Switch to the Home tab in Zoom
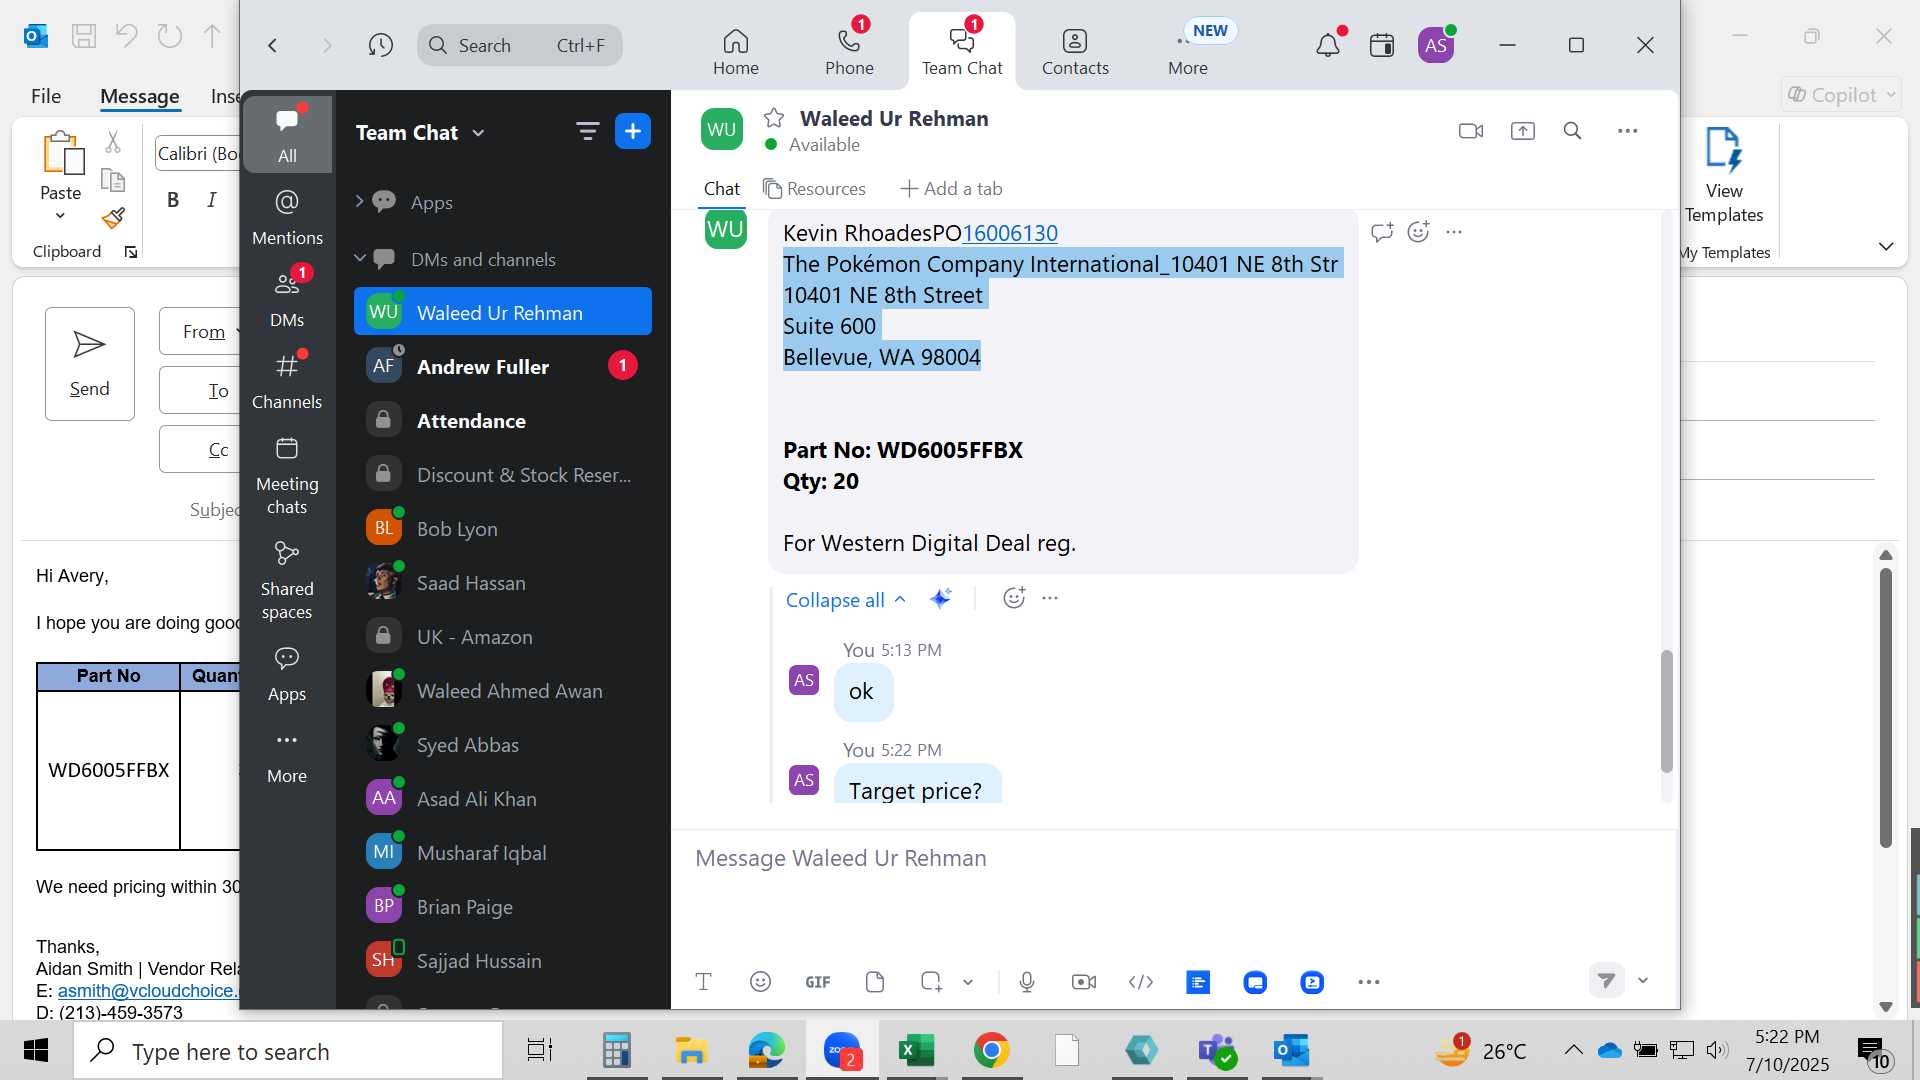The image size is (1920, 1080). pyautogui.click(x=735, y=51)
